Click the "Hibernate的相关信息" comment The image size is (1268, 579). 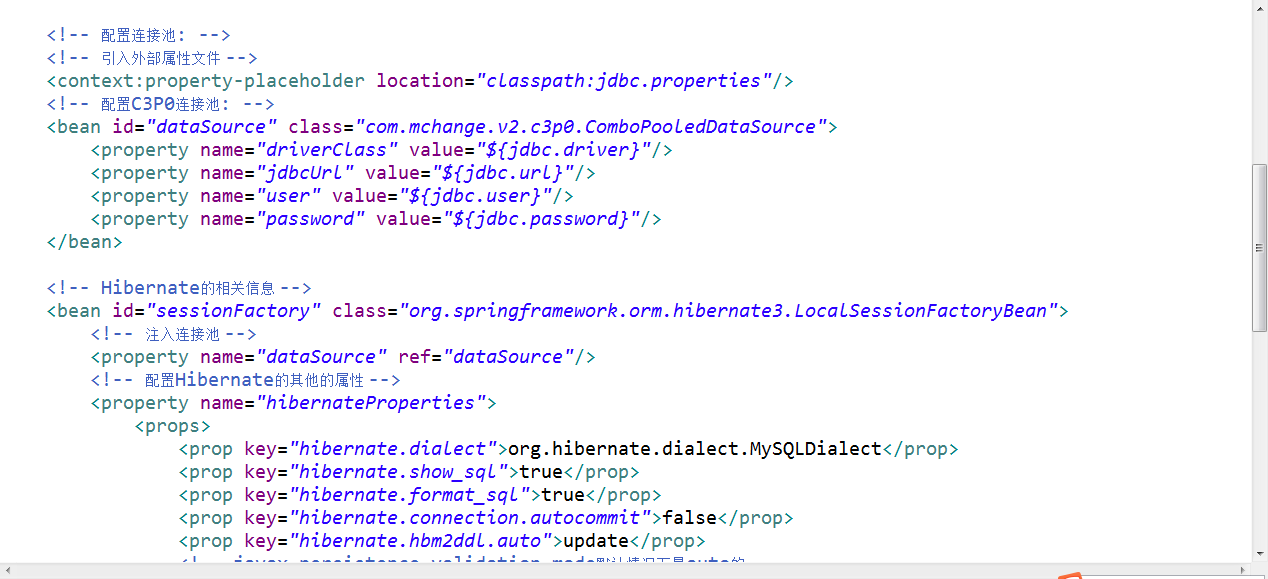pos(179,288)
